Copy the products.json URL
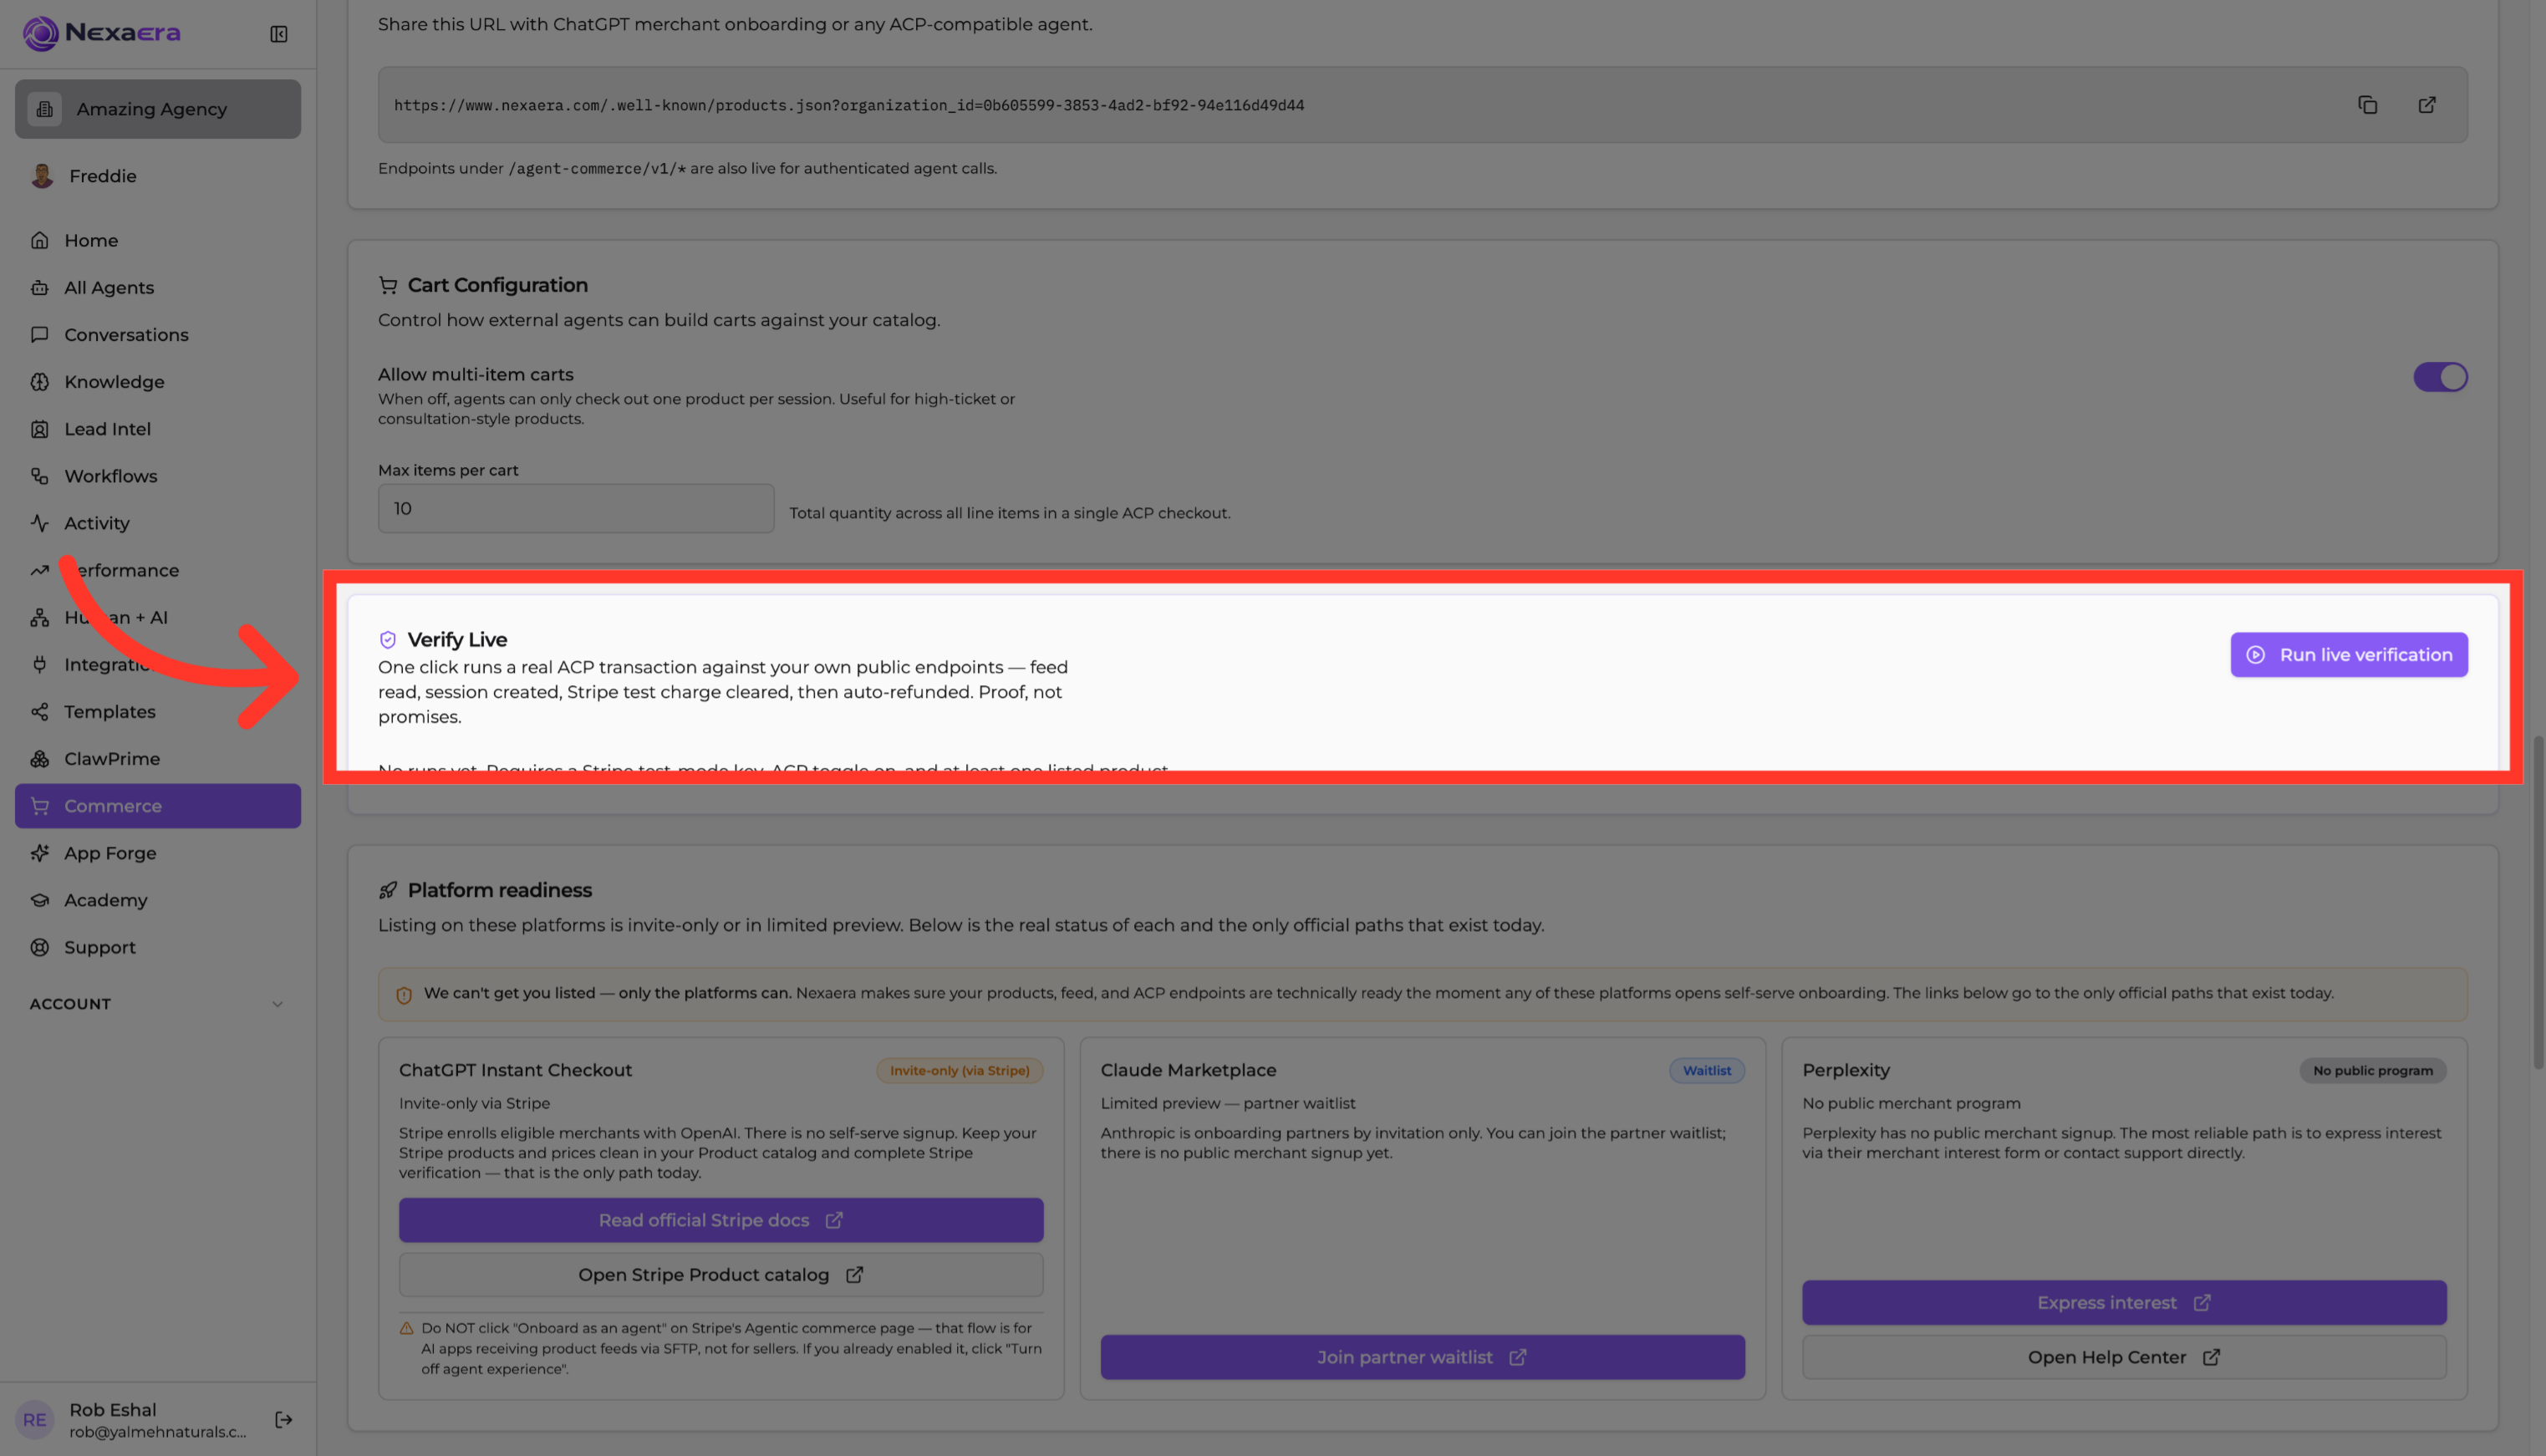The height and width of the screenshot is (1456, 2546). pos(2367,105)
